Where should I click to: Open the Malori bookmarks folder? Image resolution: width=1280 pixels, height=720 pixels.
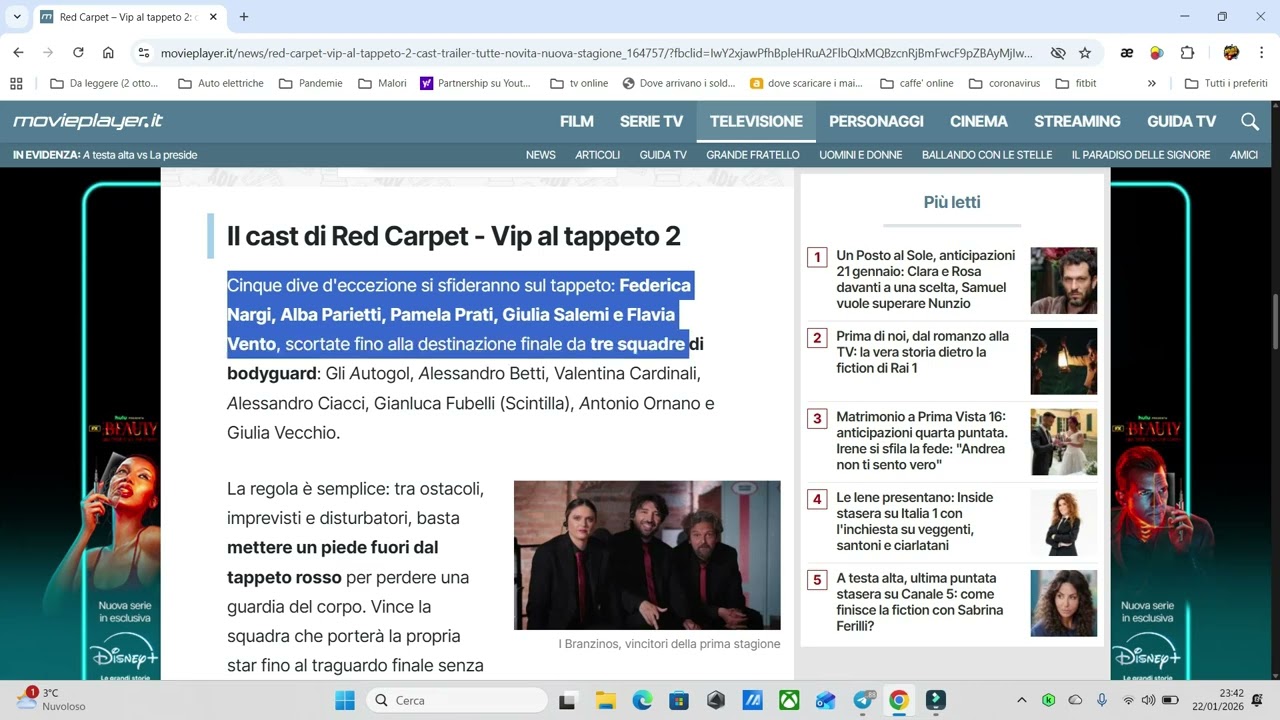382,83
